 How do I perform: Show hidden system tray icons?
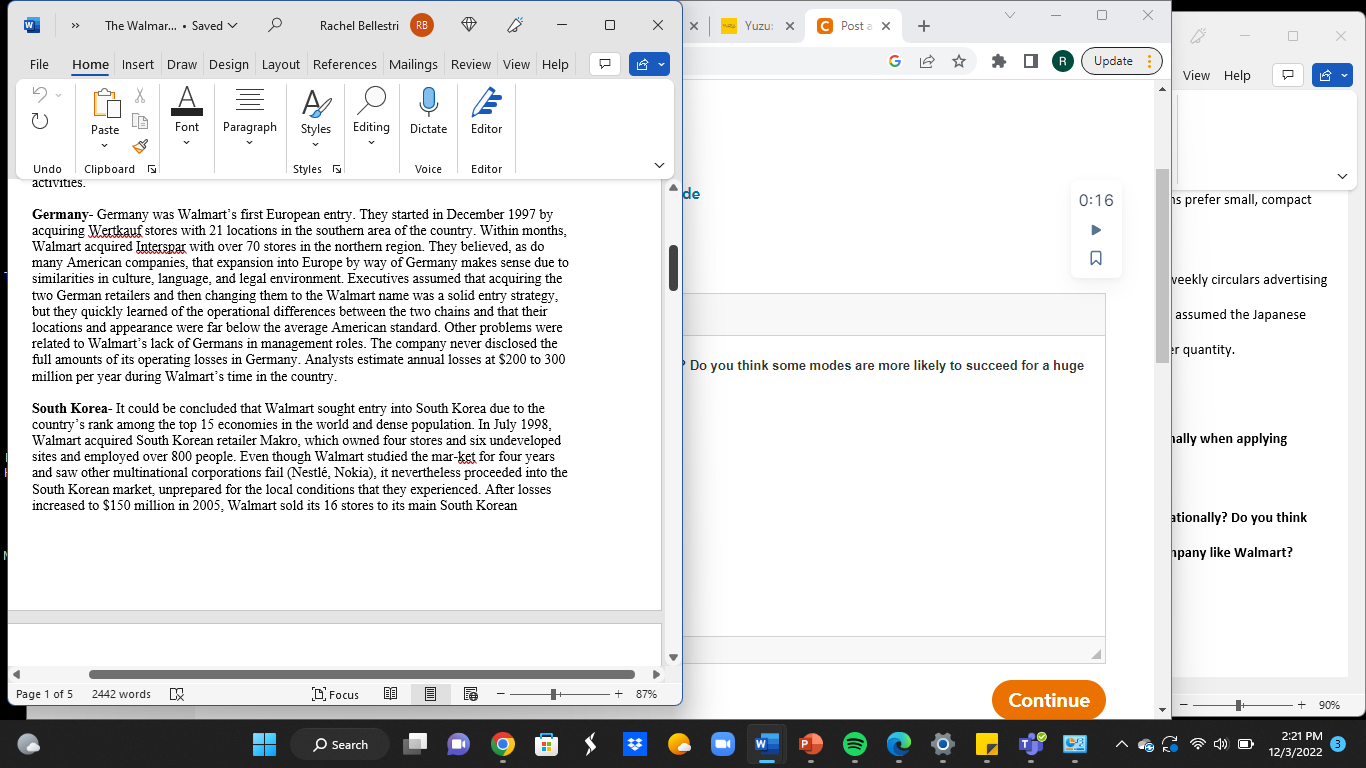(1121, 744)
